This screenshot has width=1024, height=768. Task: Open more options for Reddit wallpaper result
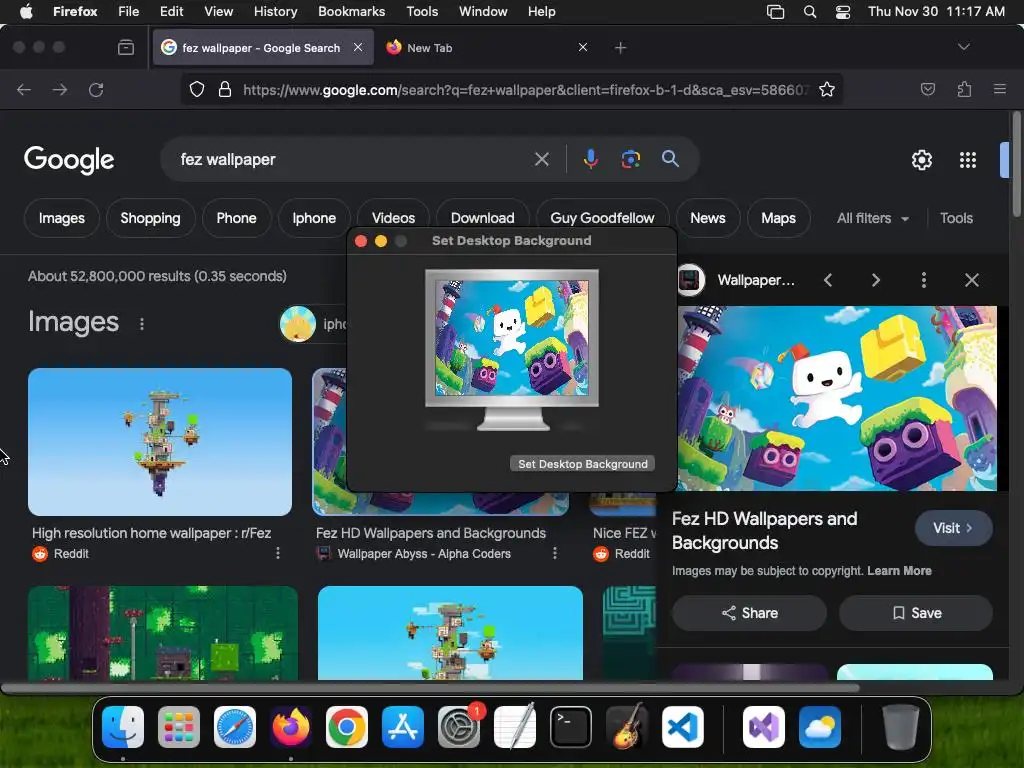point(278,553)
